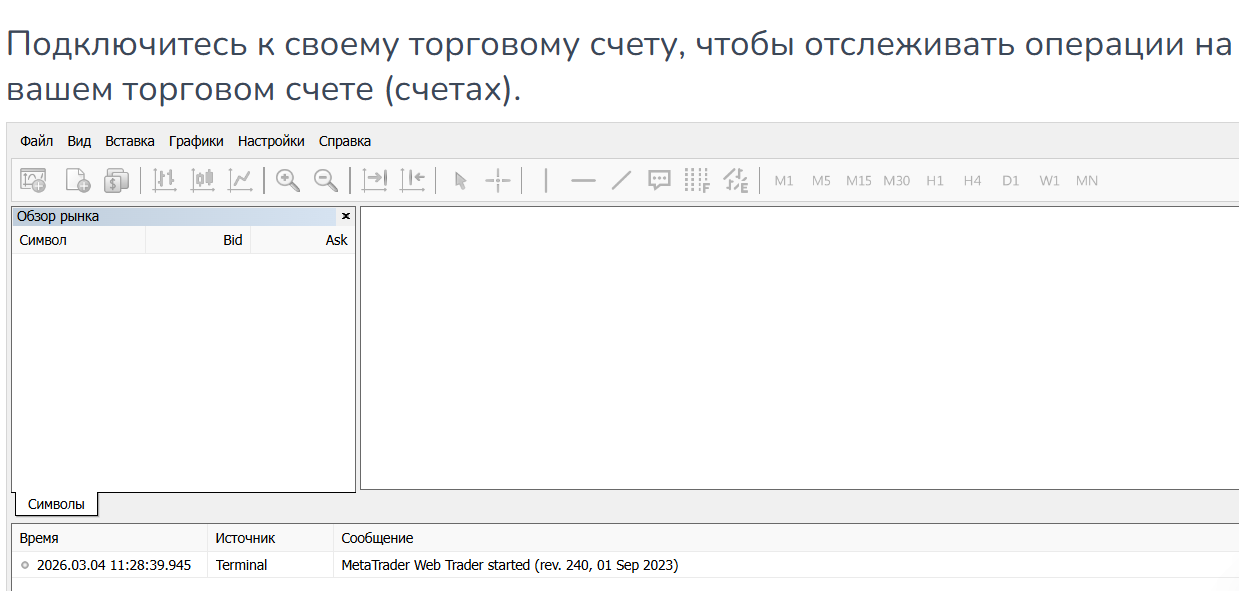Select the M15 timeframe
This screenshot has height=591, width=1239.
click(858, 181)
